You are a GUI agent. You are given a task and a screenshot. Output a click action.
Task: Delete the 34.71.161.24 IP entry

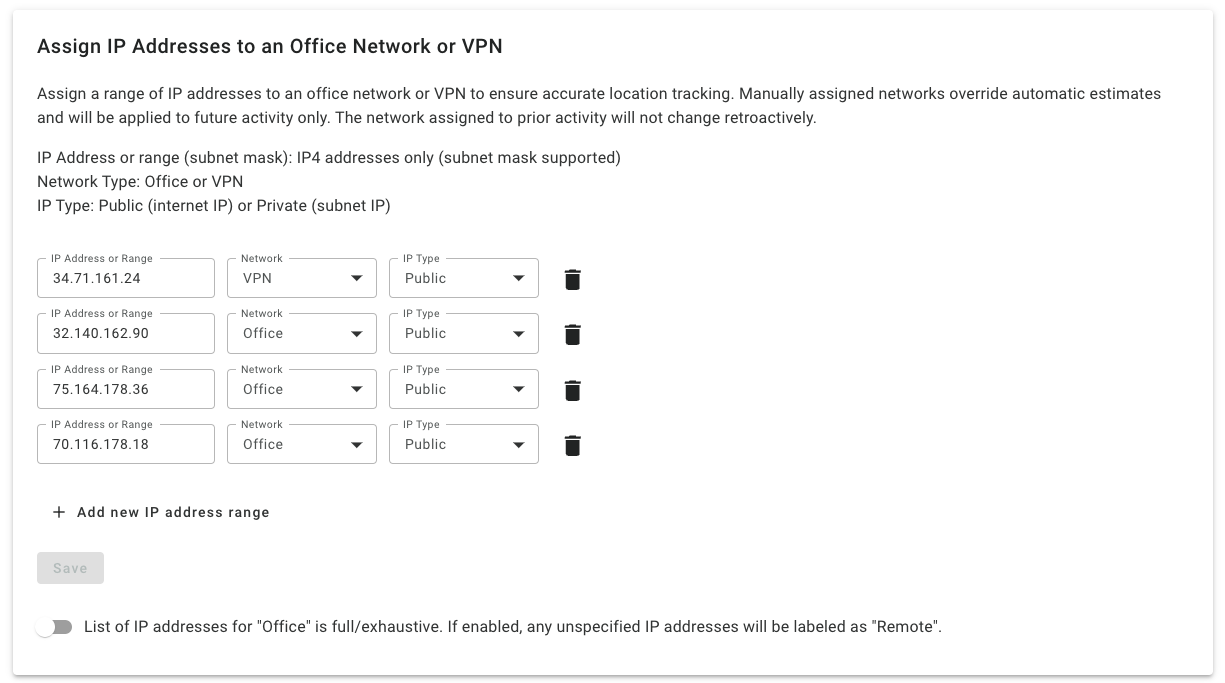572,279
